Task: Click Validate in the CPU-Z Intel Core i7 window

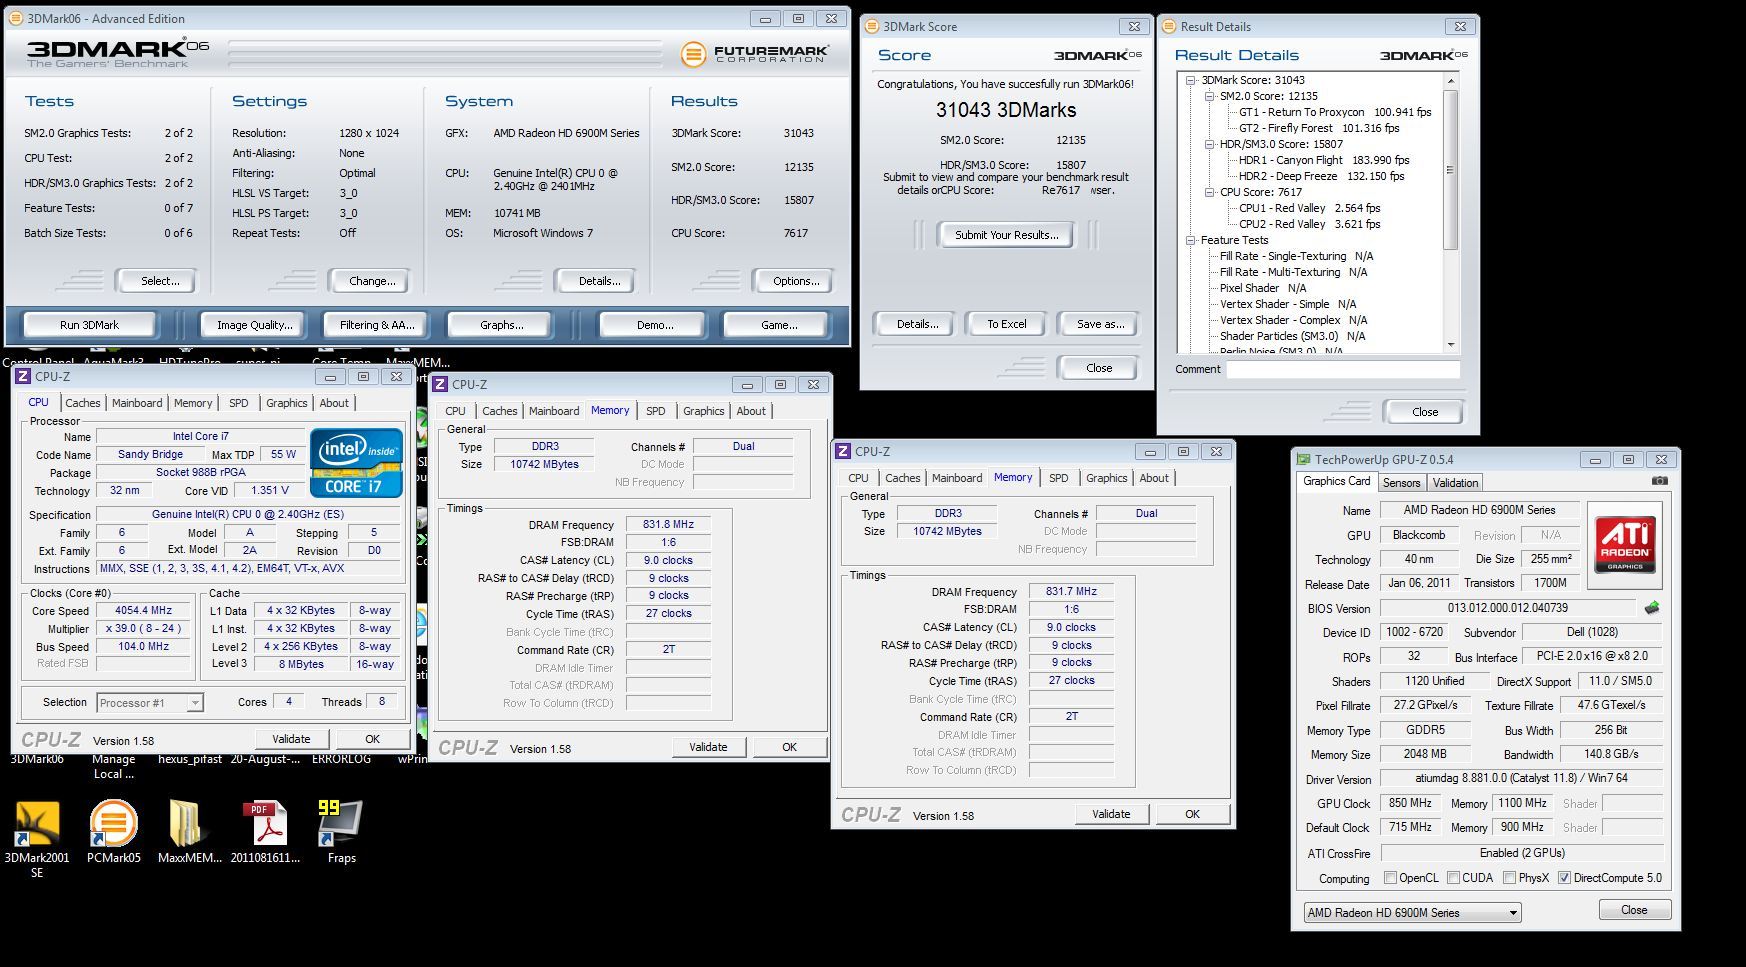Action: [291, 739]
